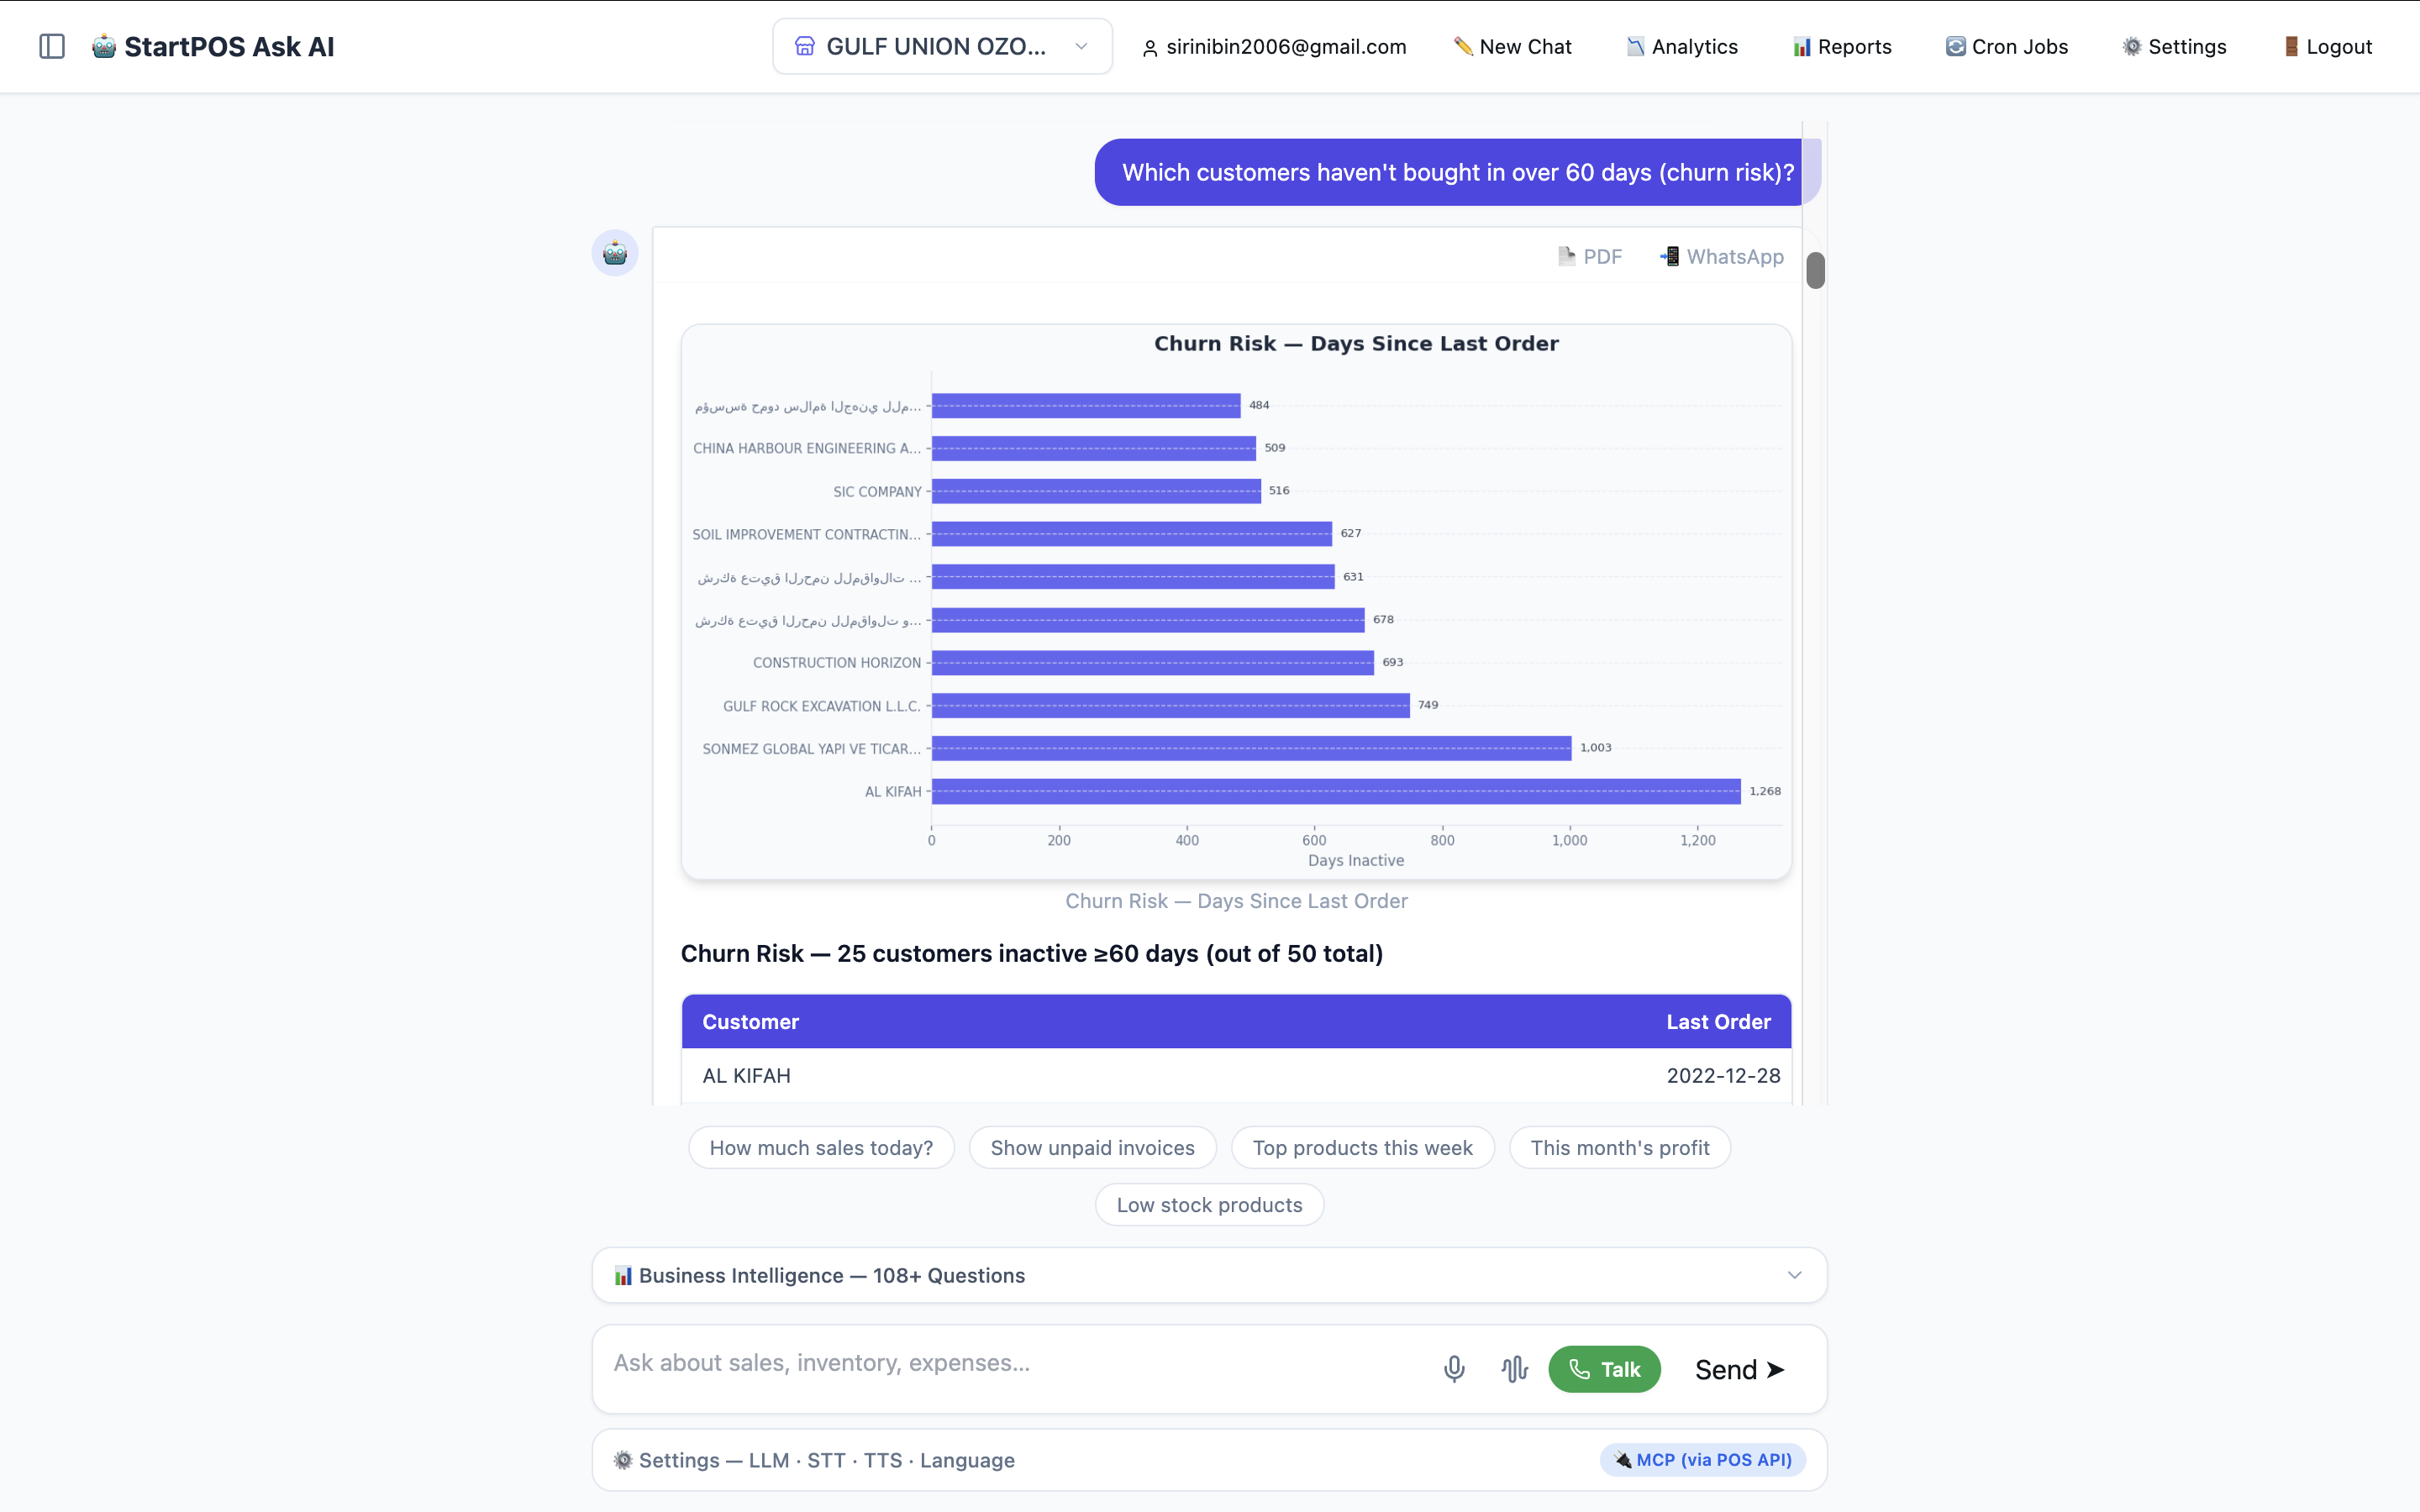Click the store selector chevron arrow
This screenshot has height=1512, width=2420.
(x=1081, y=46)
